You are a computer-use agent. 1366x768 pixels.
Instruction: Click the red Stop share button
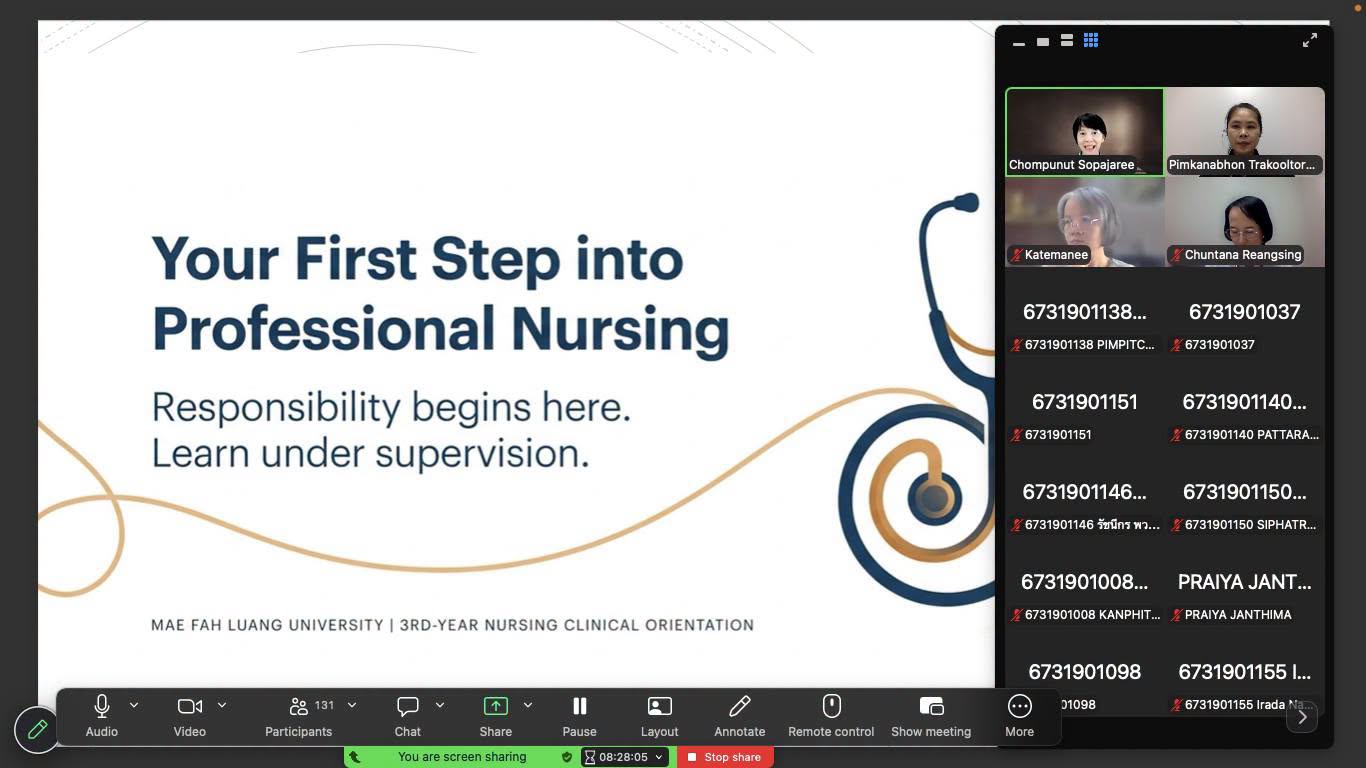(x=725, y=757)
